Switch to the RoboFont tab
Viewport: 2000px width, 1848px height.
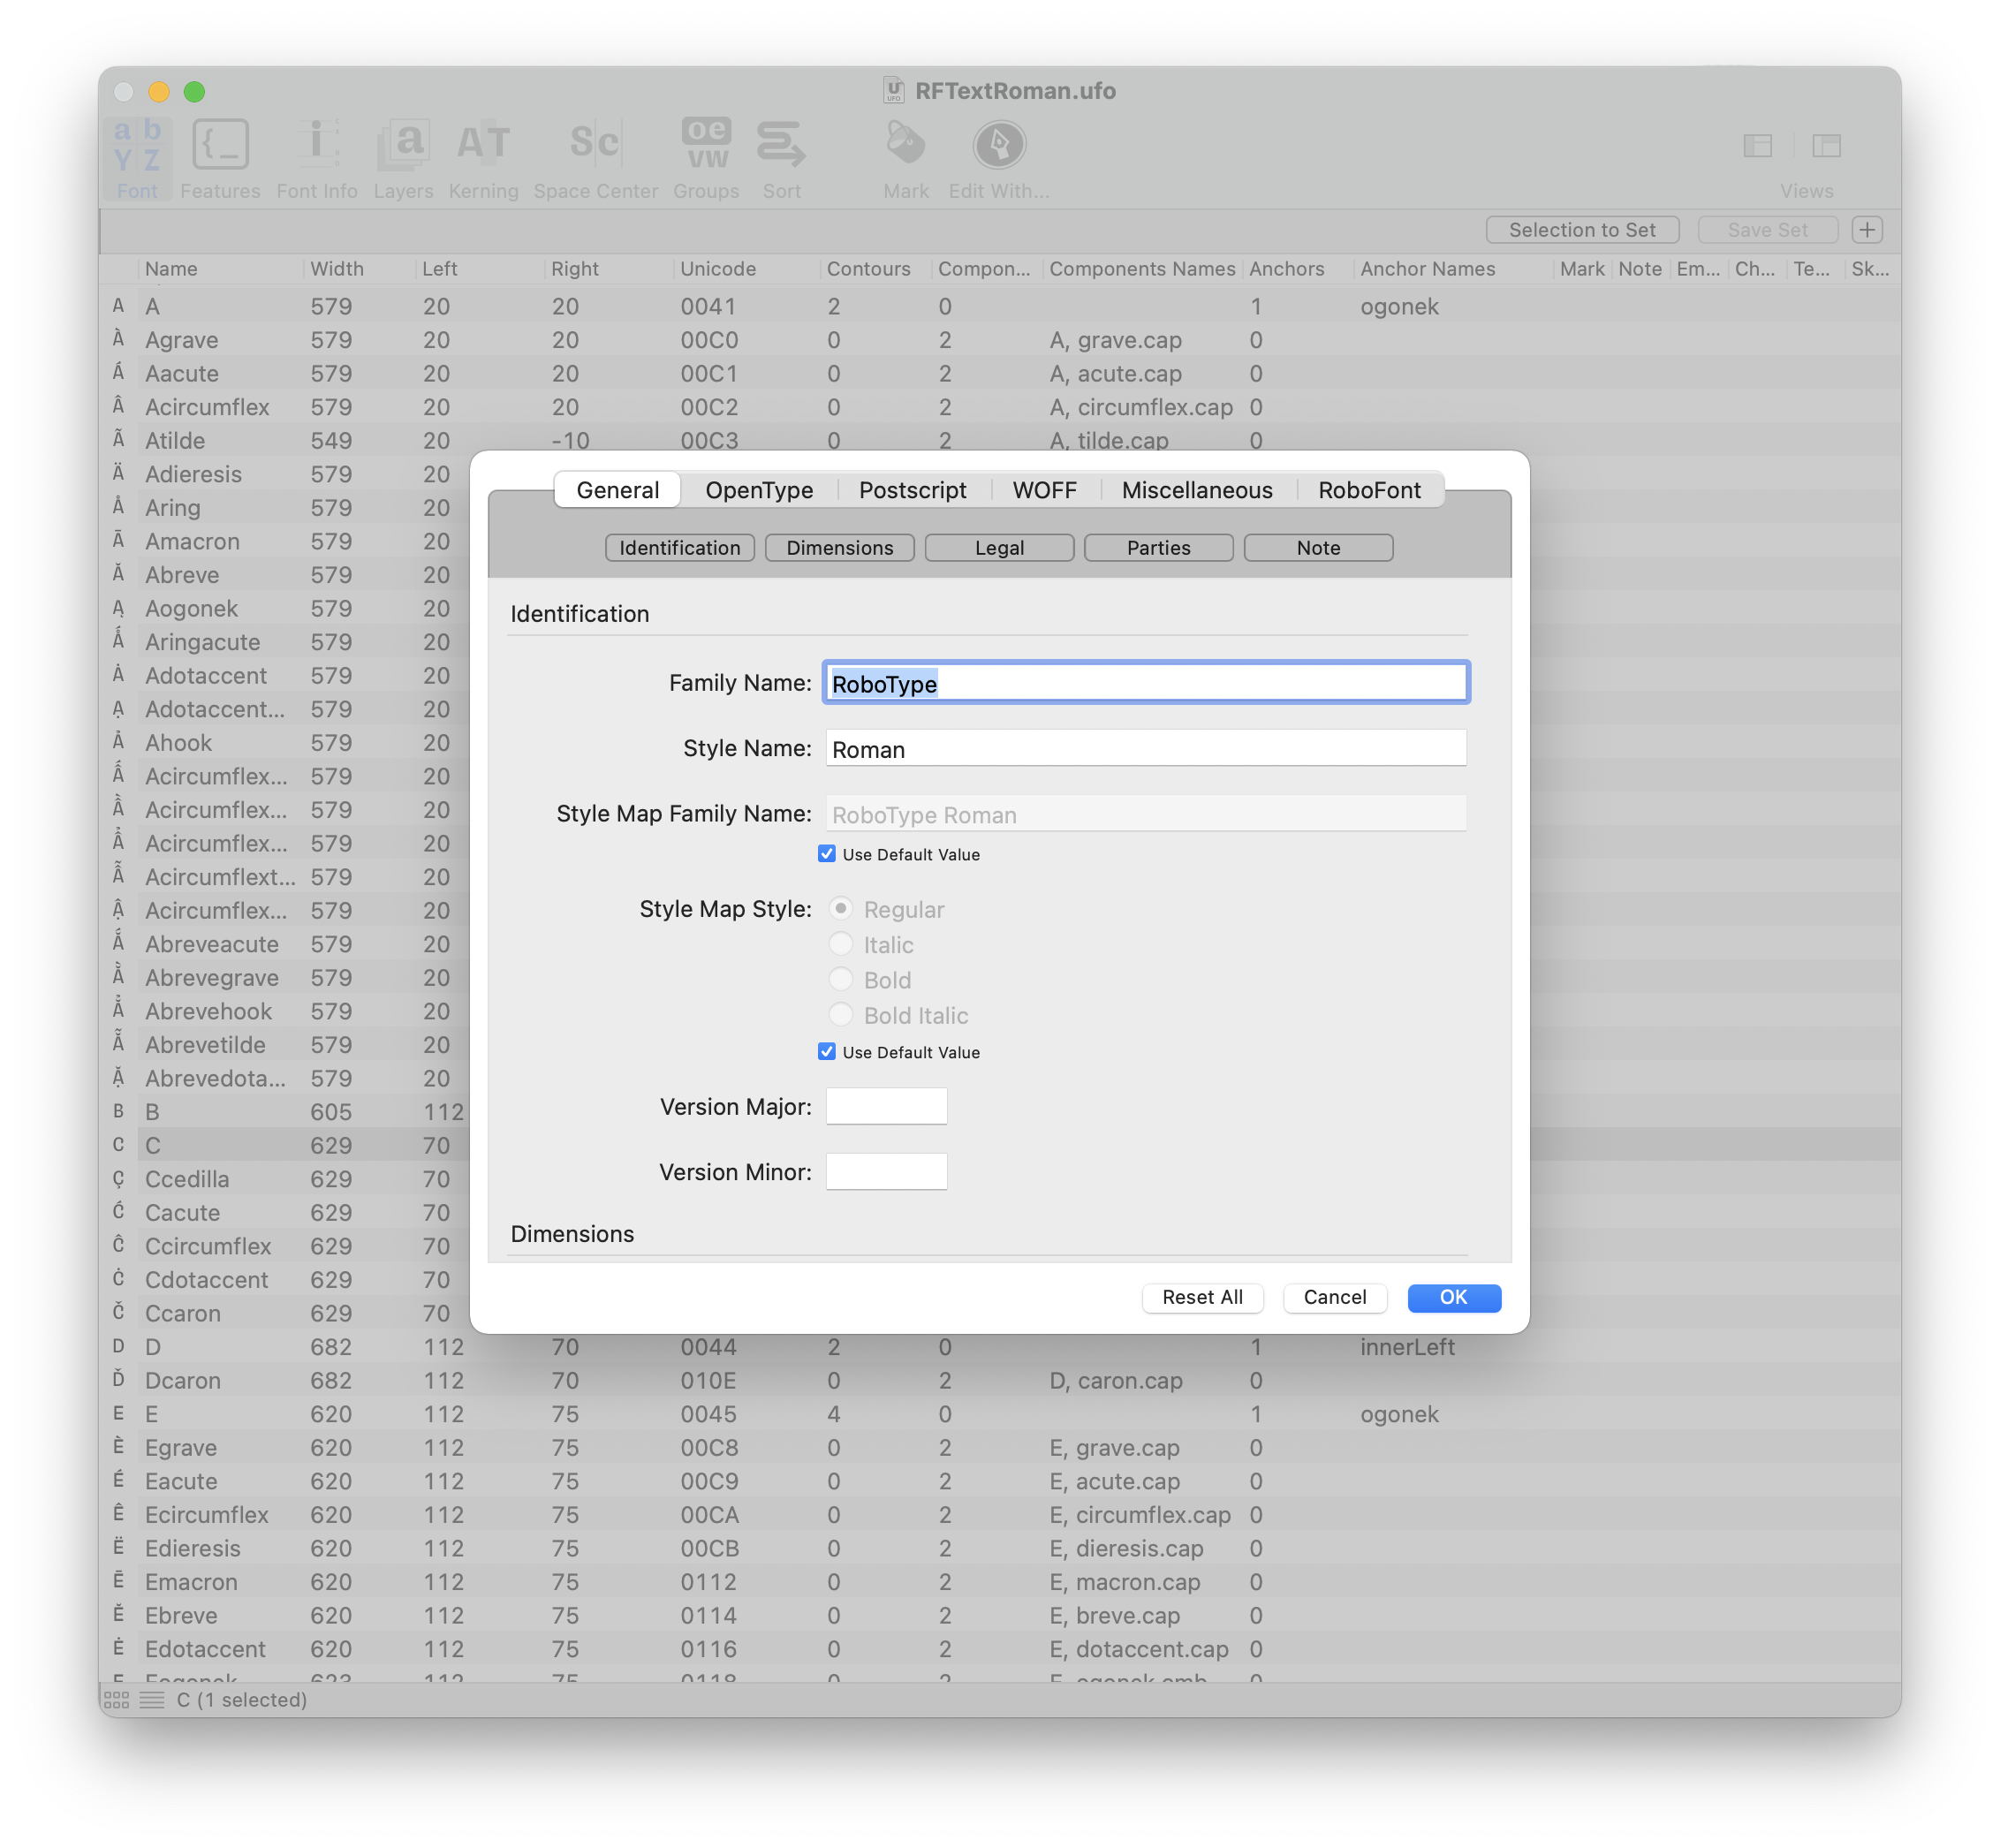click(1369, 490)
